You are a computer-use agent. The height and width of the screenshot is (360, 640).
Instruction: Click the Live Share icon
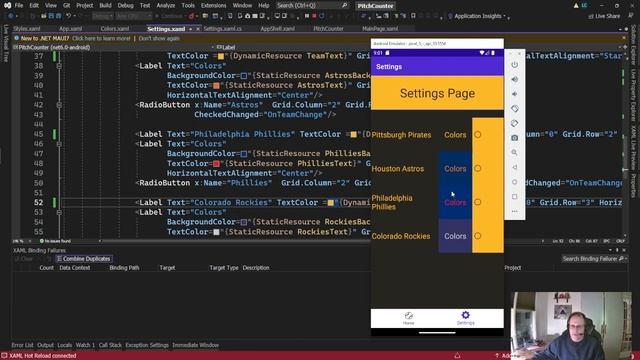coord(591,16)
